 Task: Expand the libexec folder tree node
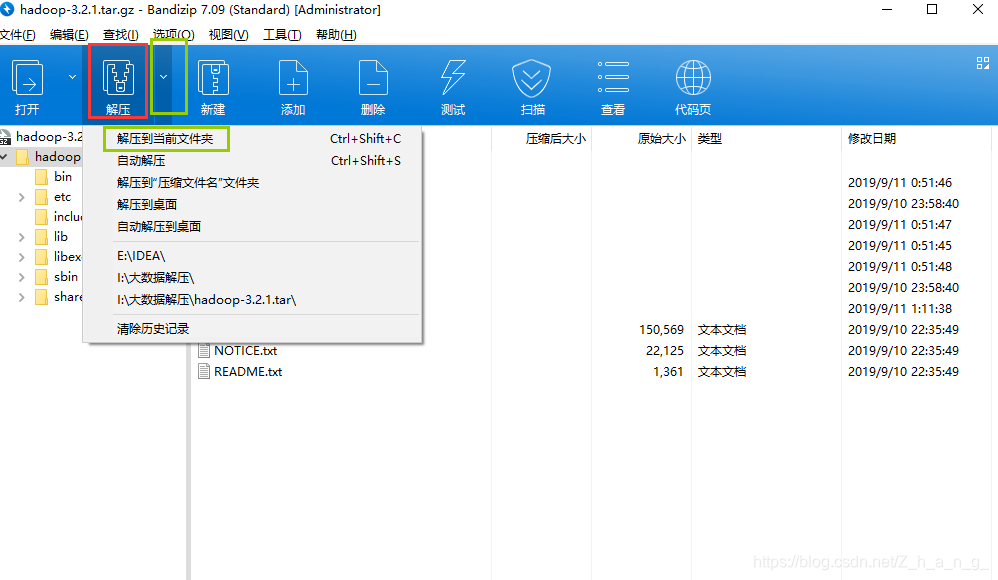(21, 257)
